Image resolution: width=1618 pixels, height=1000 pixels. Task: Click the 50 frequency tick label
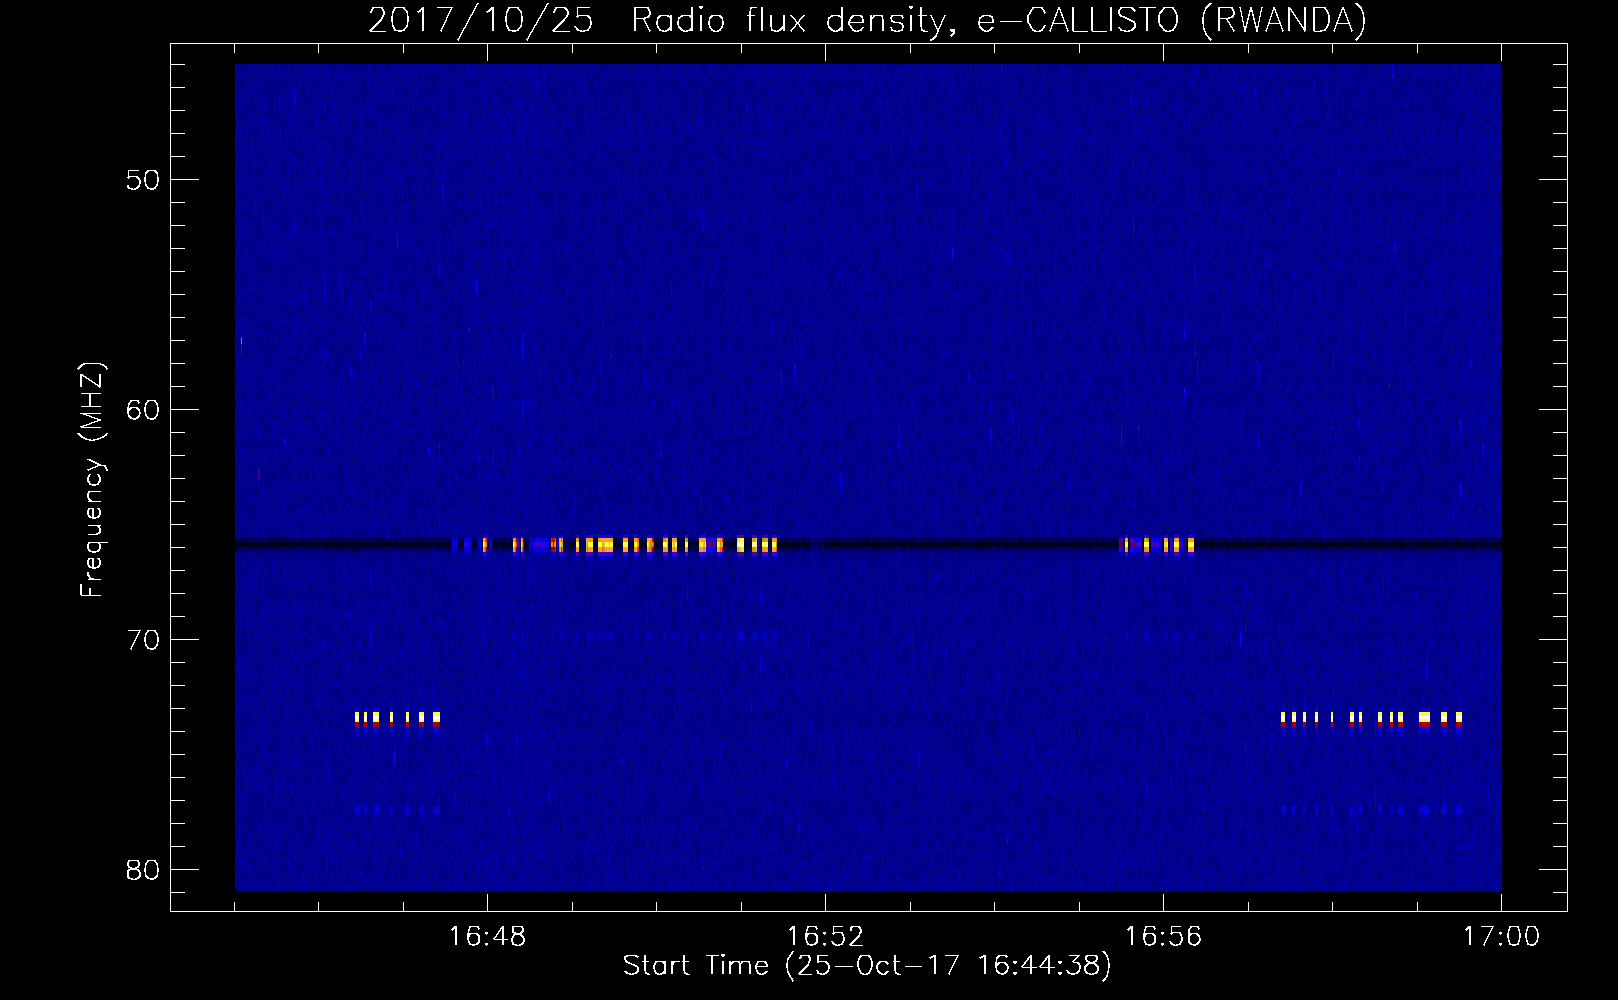coord(143,180)
